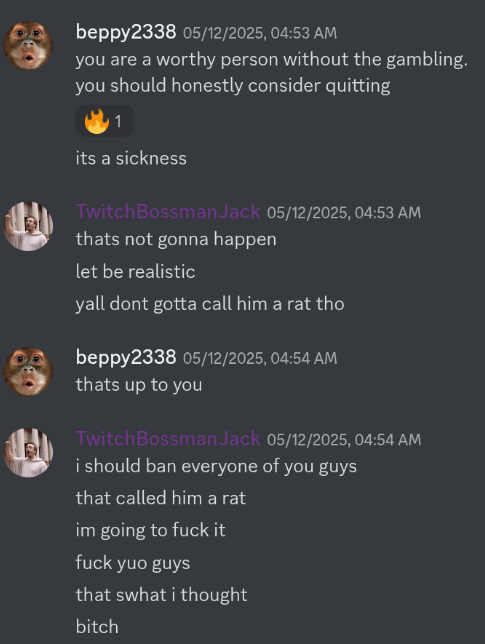Open beppy2338's monkey avatar at top
485x644 pixels.
(28, 46)
